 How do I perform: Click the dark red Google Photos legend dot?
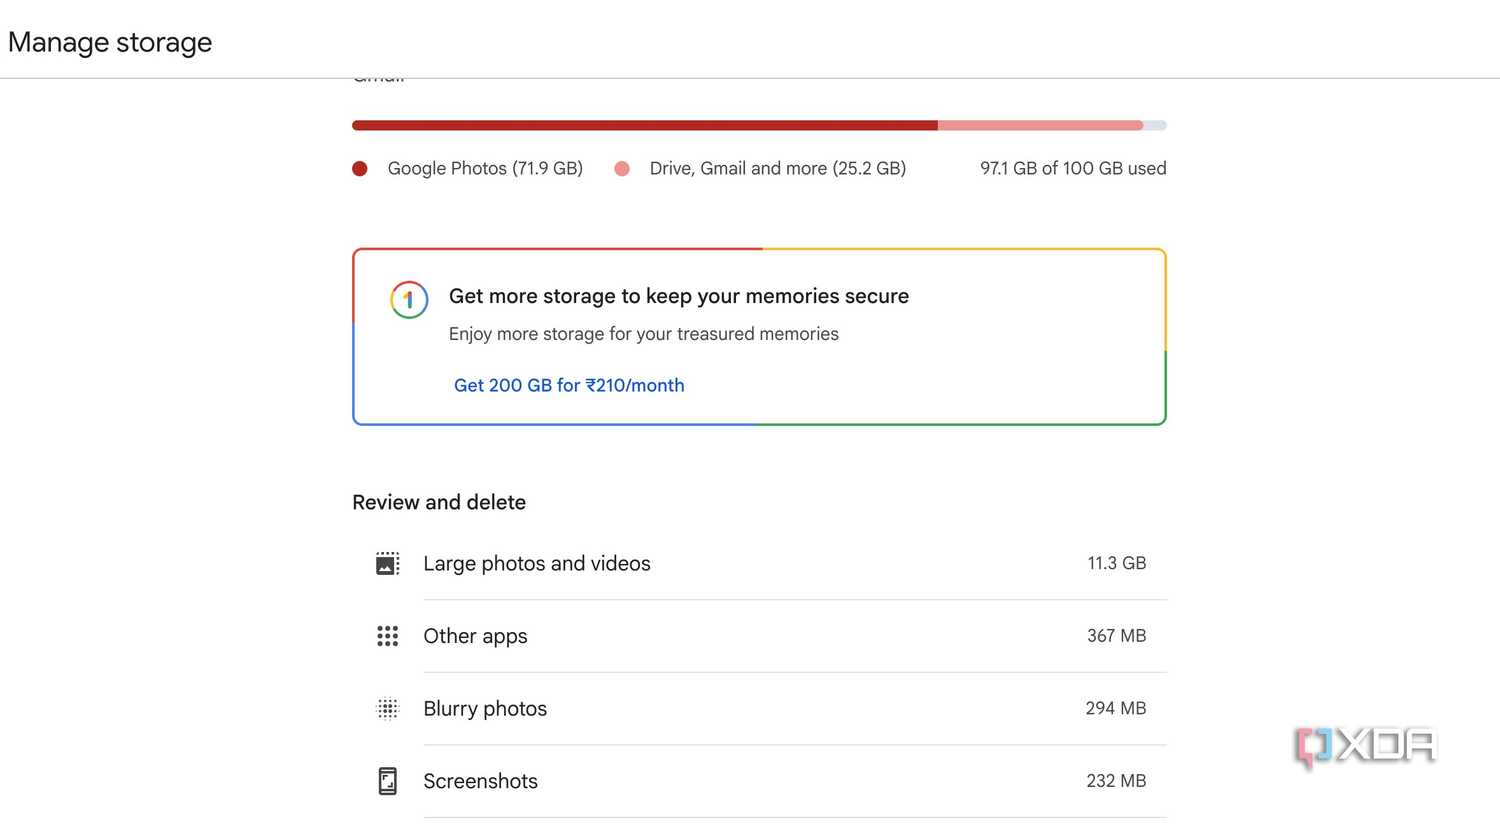tap(360, 168)
